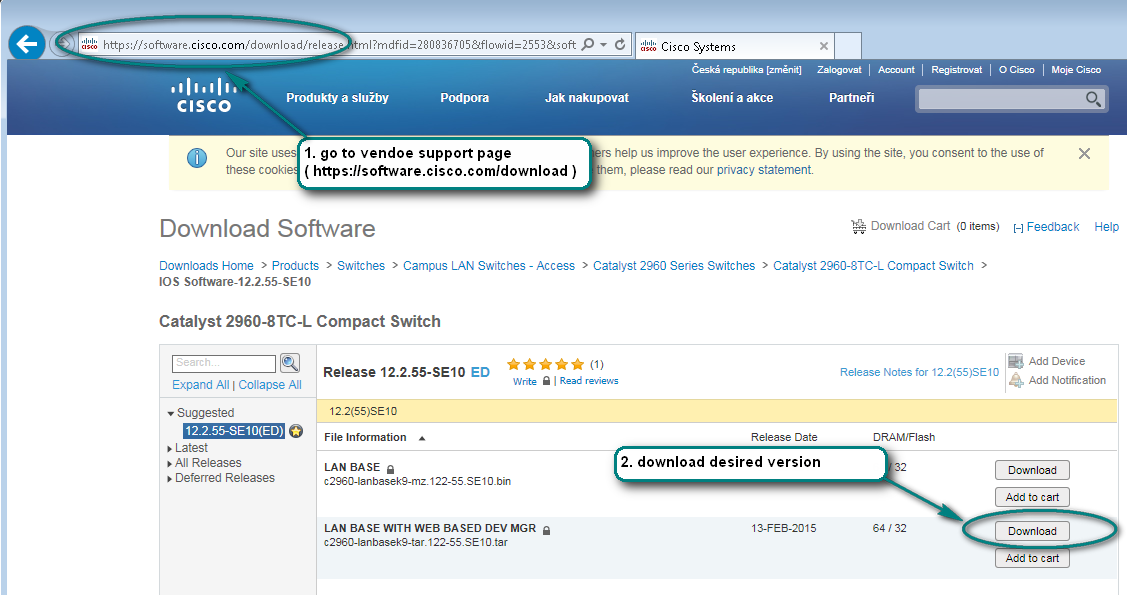
Task: Click the star icon beside 12.2.55-SE10(ED)
Action: coord(295,431)
